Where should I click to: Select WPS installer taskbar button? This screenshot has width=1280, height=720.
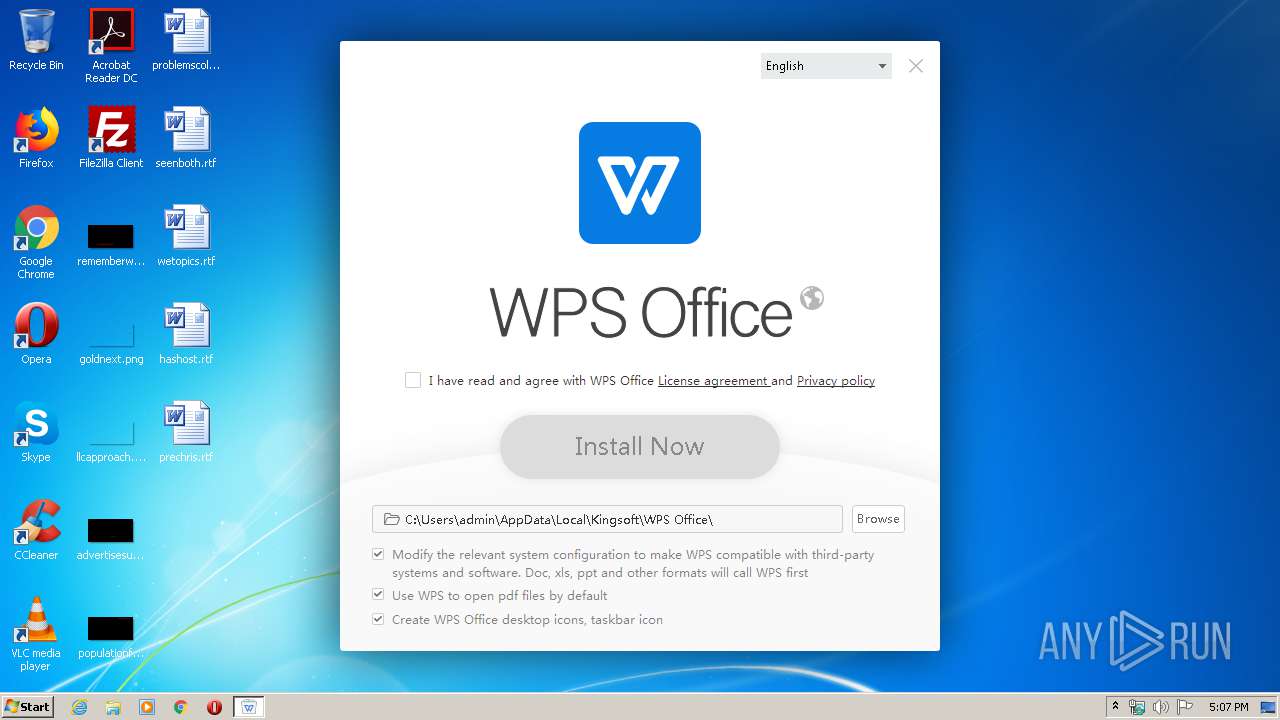[249, 707]
